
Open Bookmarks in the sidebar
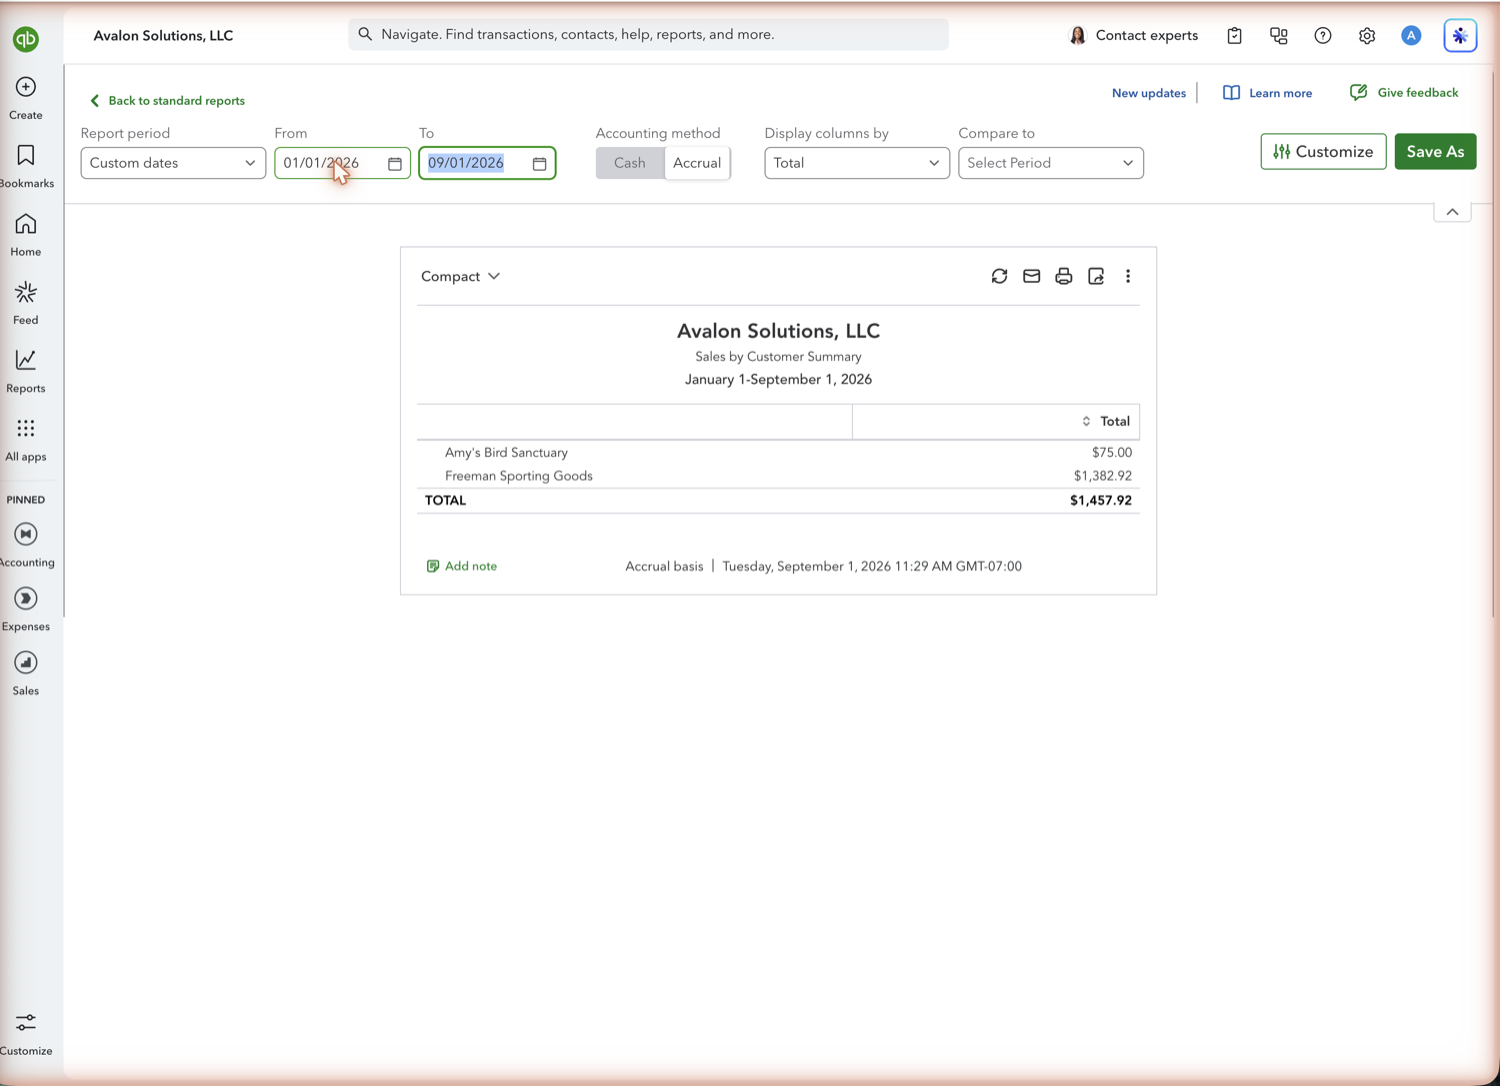26,166
